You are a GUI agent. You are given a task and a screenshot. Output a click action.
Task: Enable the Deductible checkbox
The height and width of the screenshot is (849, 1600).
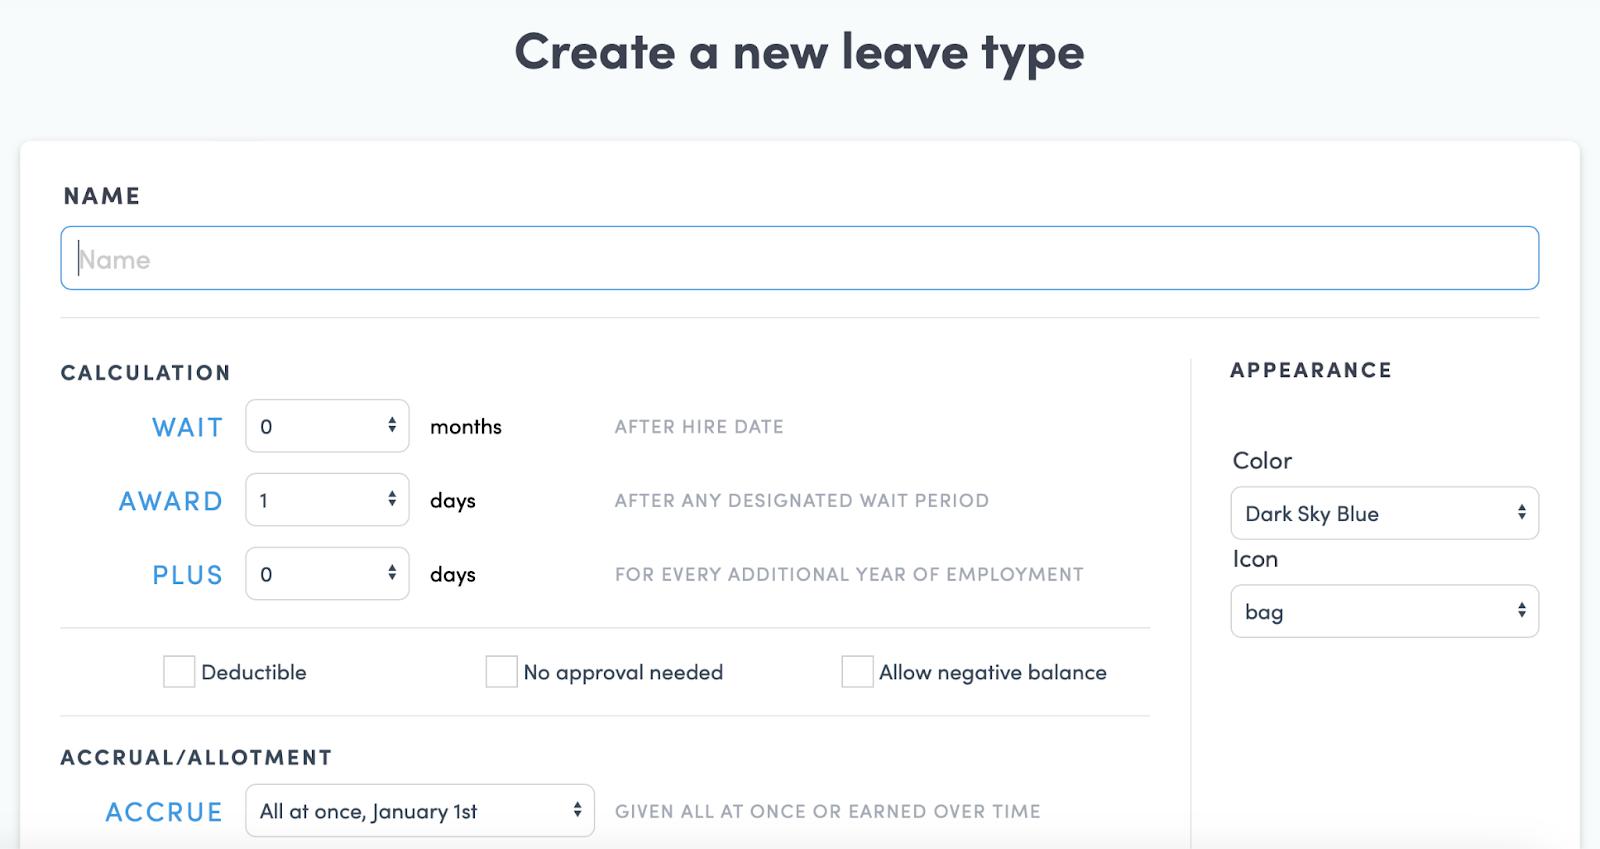[179, 672]
